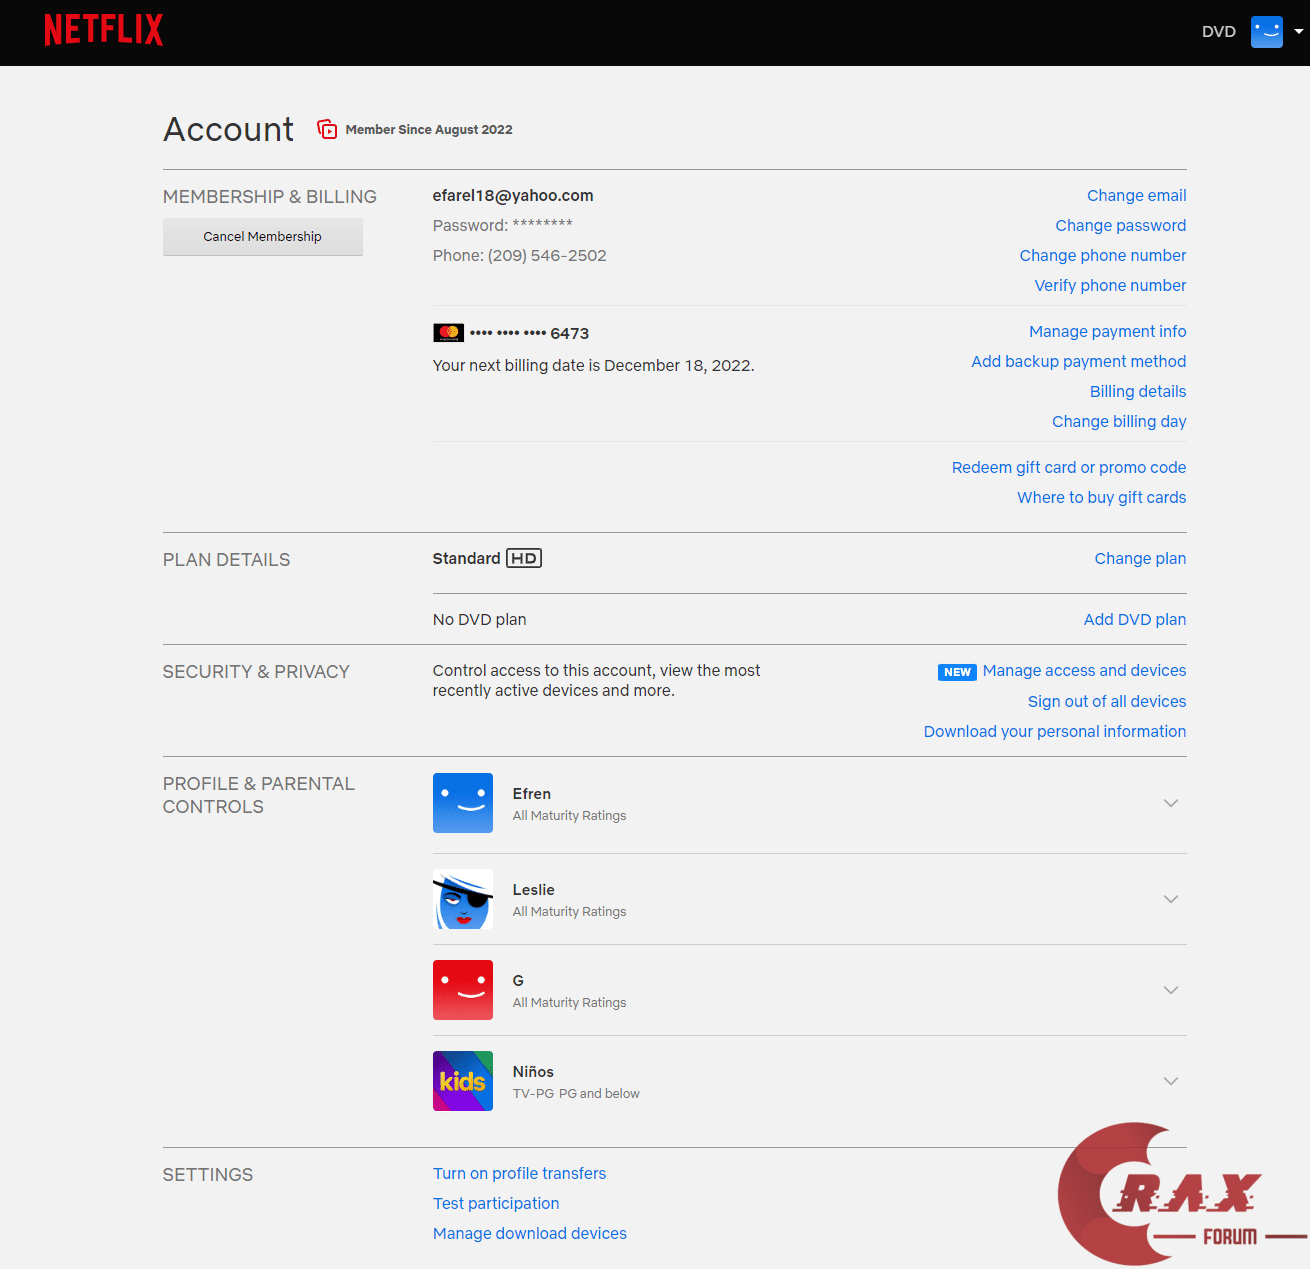The height and width of the screenshot is (1269, 1310).
Task: Click the Niños profile name
Action: point(533,1072)
